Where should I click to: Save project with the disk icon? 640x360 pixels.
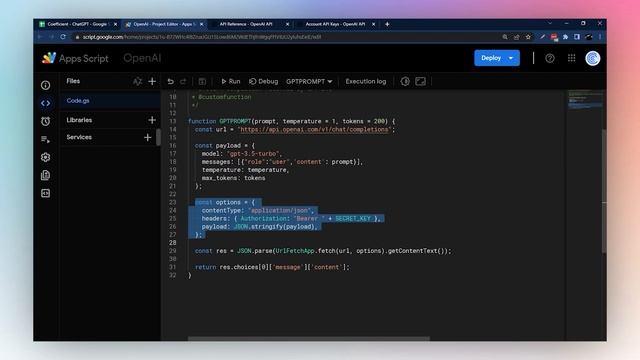pos(202,82)
